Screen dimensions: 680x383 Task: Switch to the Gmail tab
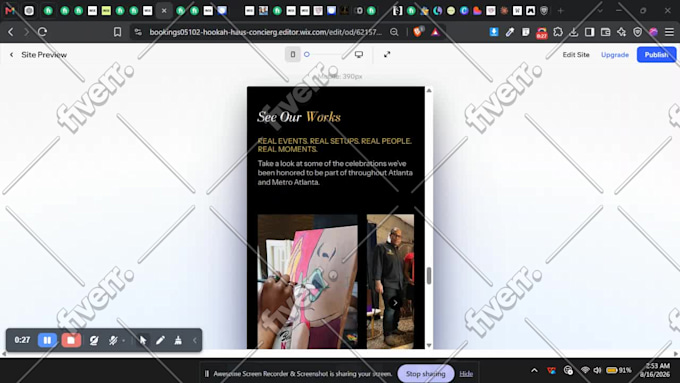coord(10,10)
